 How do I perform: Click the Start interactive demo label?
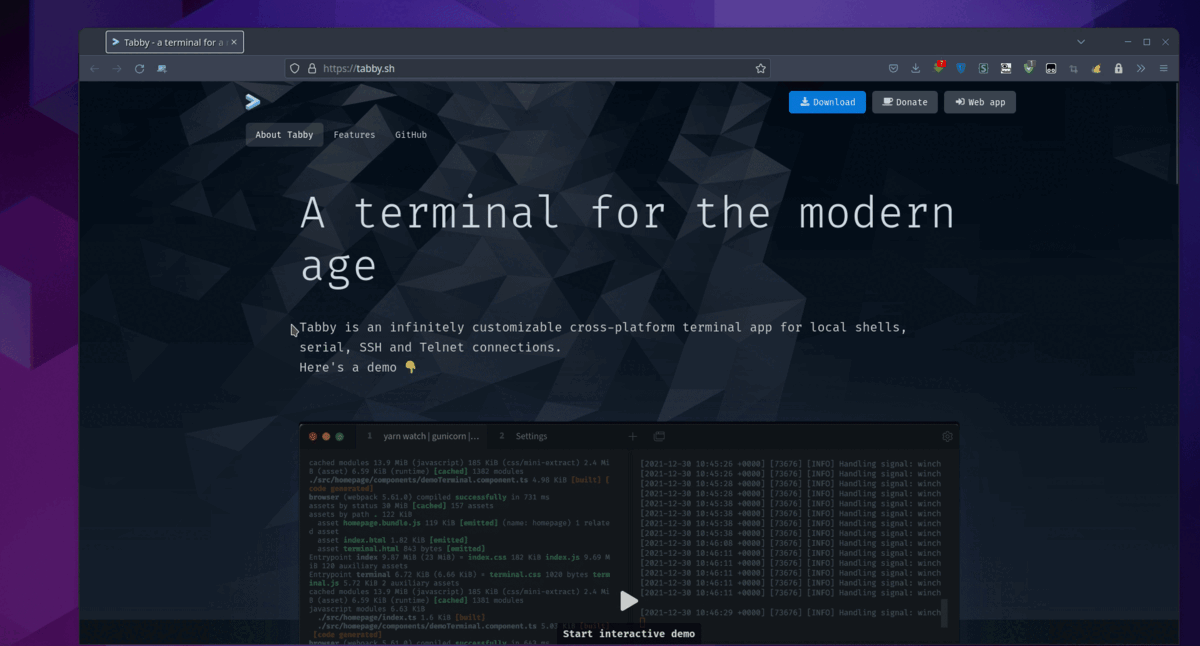click(628, 633)
